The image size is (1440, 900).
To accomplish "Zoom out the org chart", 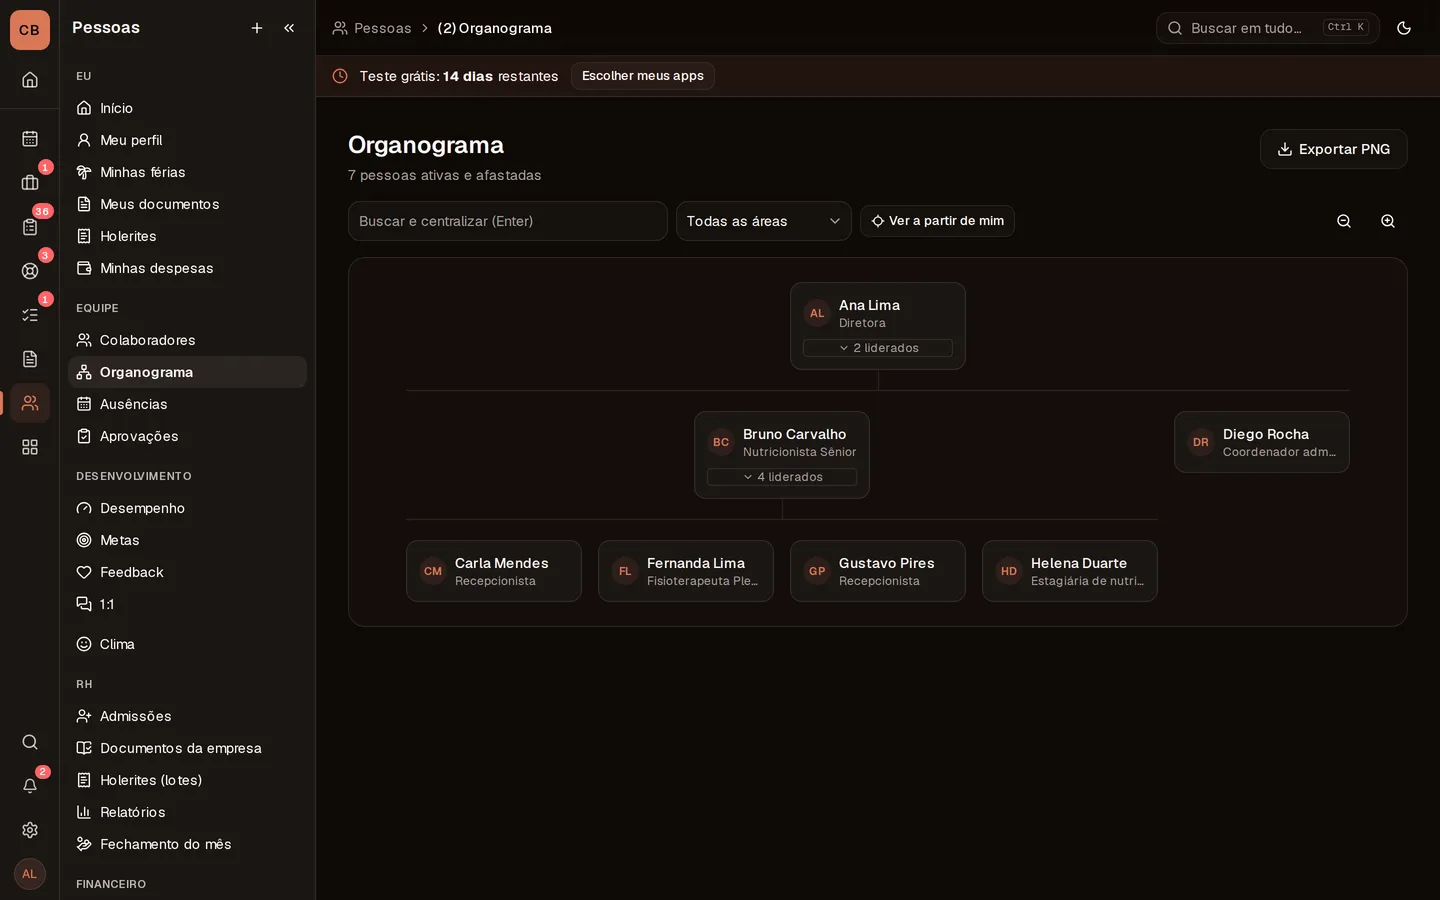I will click(1344, 221).
